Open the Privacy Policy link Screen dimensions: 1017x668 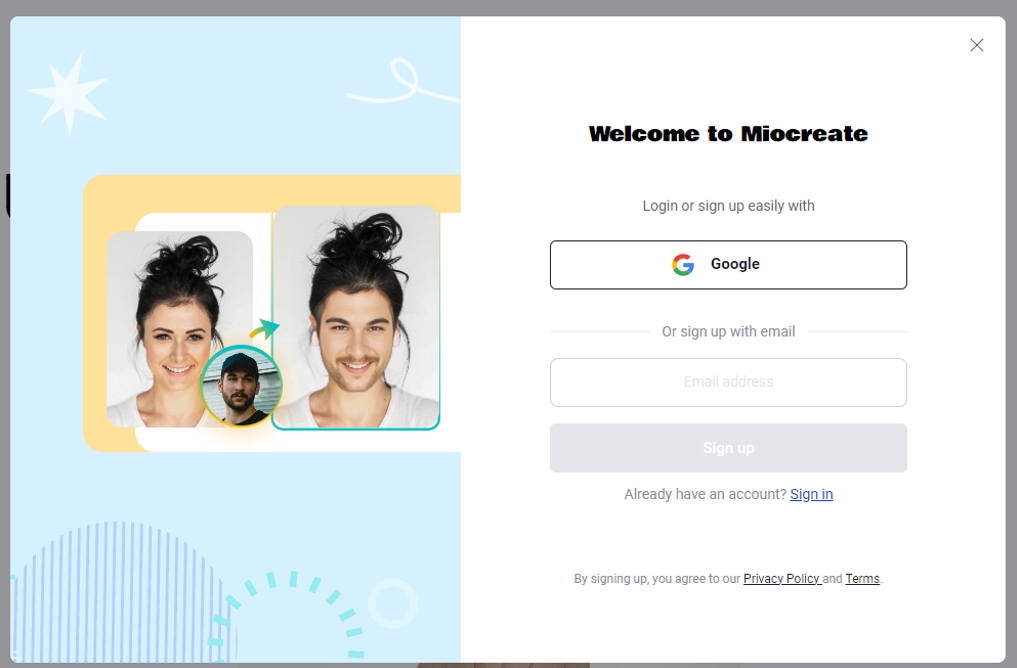click(x=782, y=579)
